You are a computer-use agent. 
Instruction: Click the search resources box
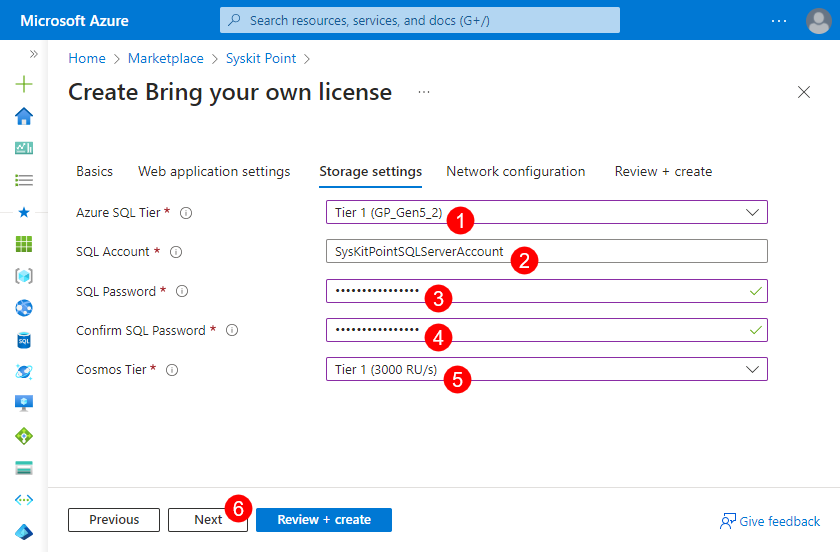click(419, 20)
